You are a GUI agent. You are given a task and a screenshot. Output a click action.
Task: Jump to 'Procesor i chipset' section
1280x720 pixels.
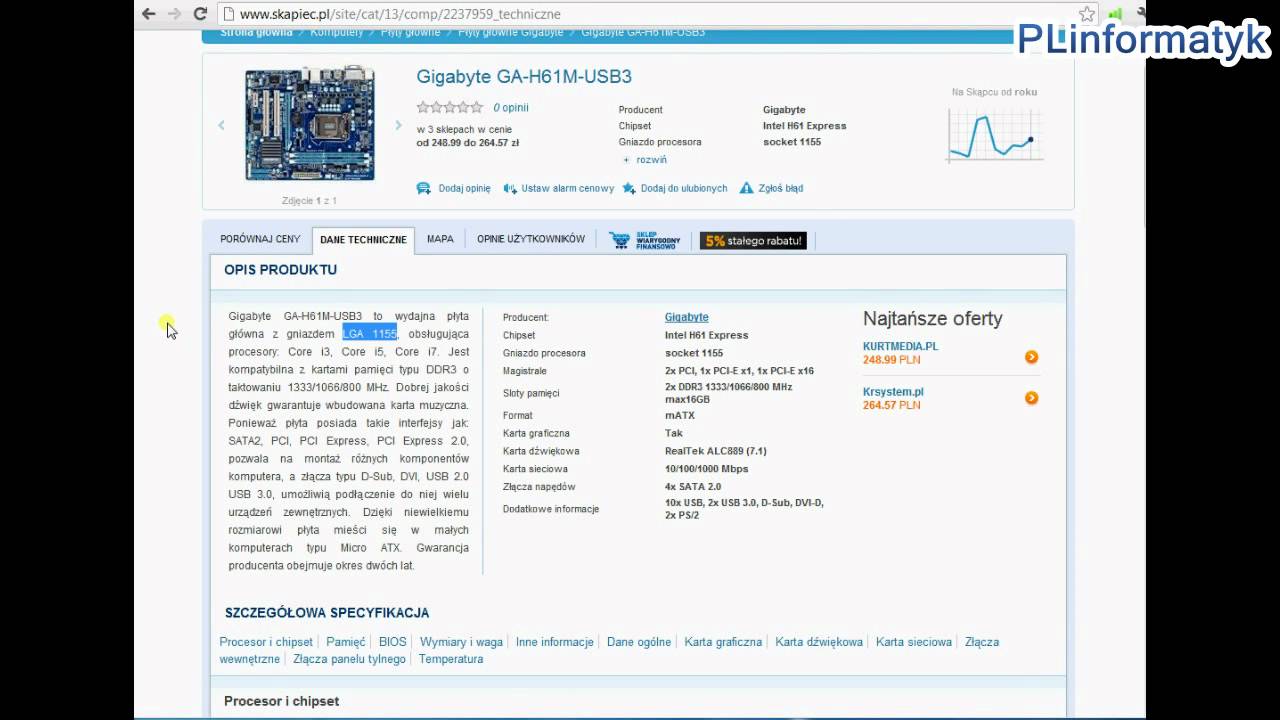(x=266, y=642)
